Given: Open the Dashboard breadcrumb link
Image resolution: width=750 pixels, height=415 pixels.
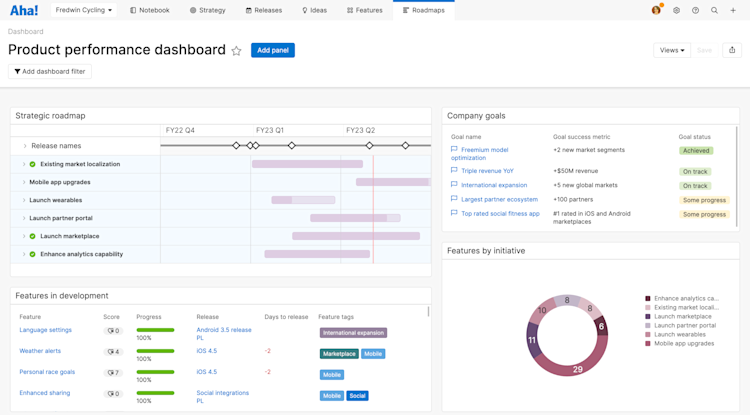Looking at the screenshot, I should (25, 32).
